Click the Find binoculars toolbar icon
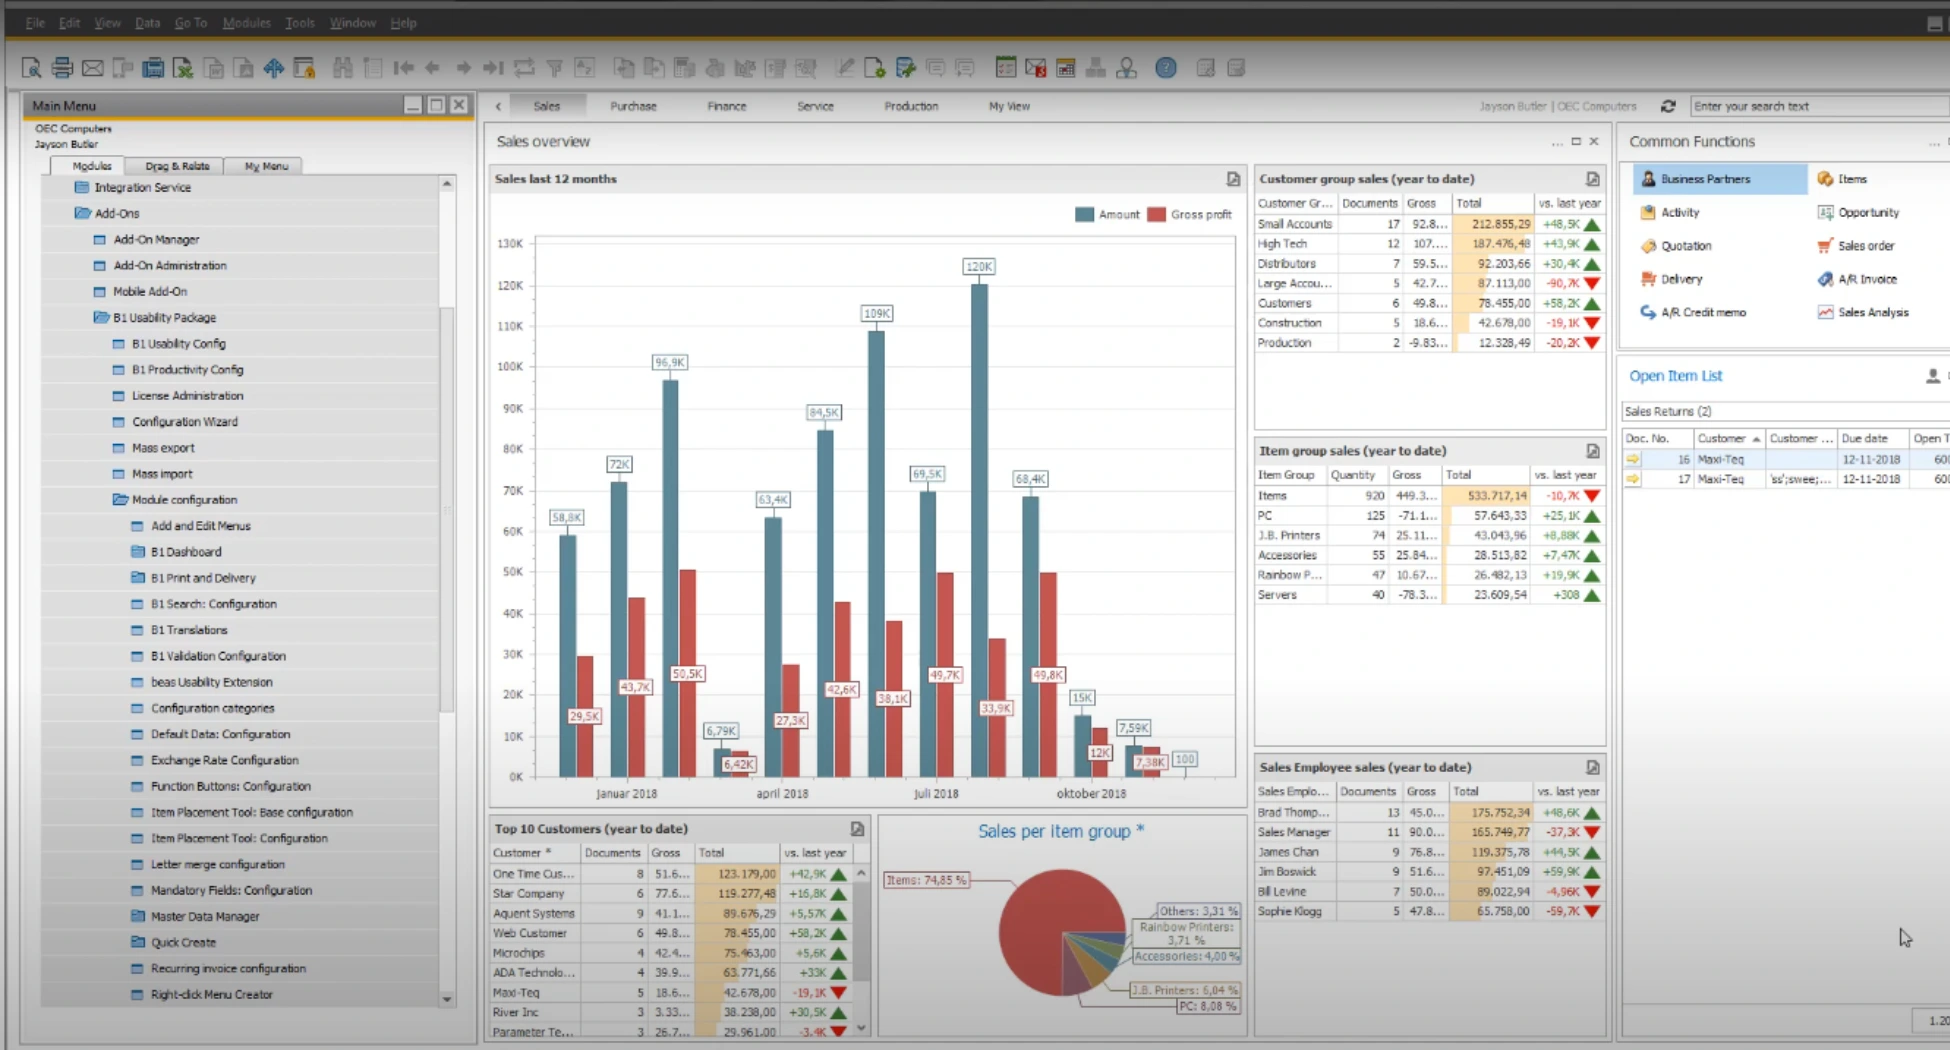1950x1050 pixels. [x=342, y=68]
